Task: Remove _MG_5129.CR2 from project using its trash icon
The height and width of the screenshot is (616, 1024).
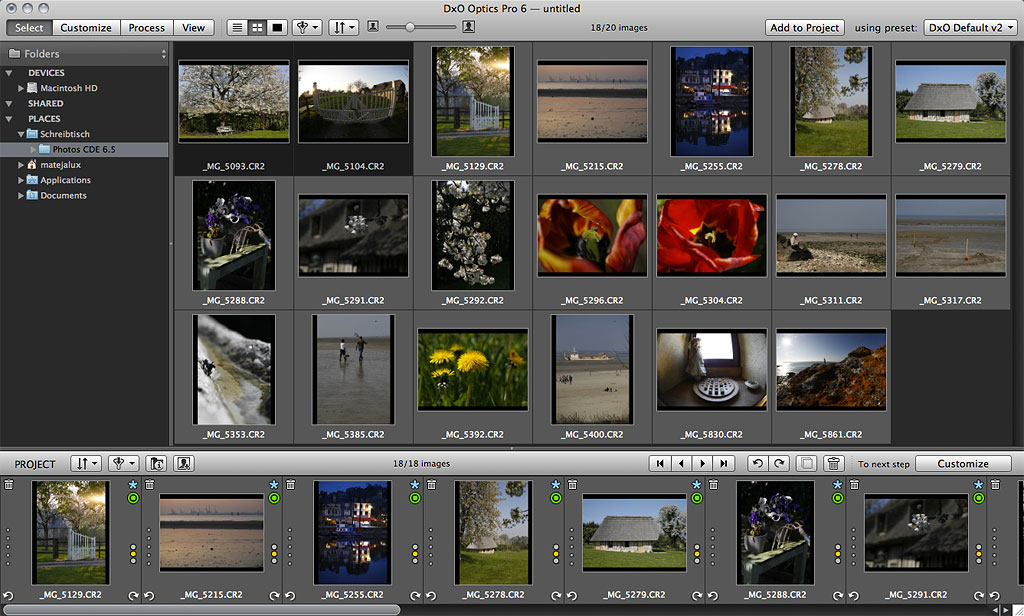Action: point(9,485)
